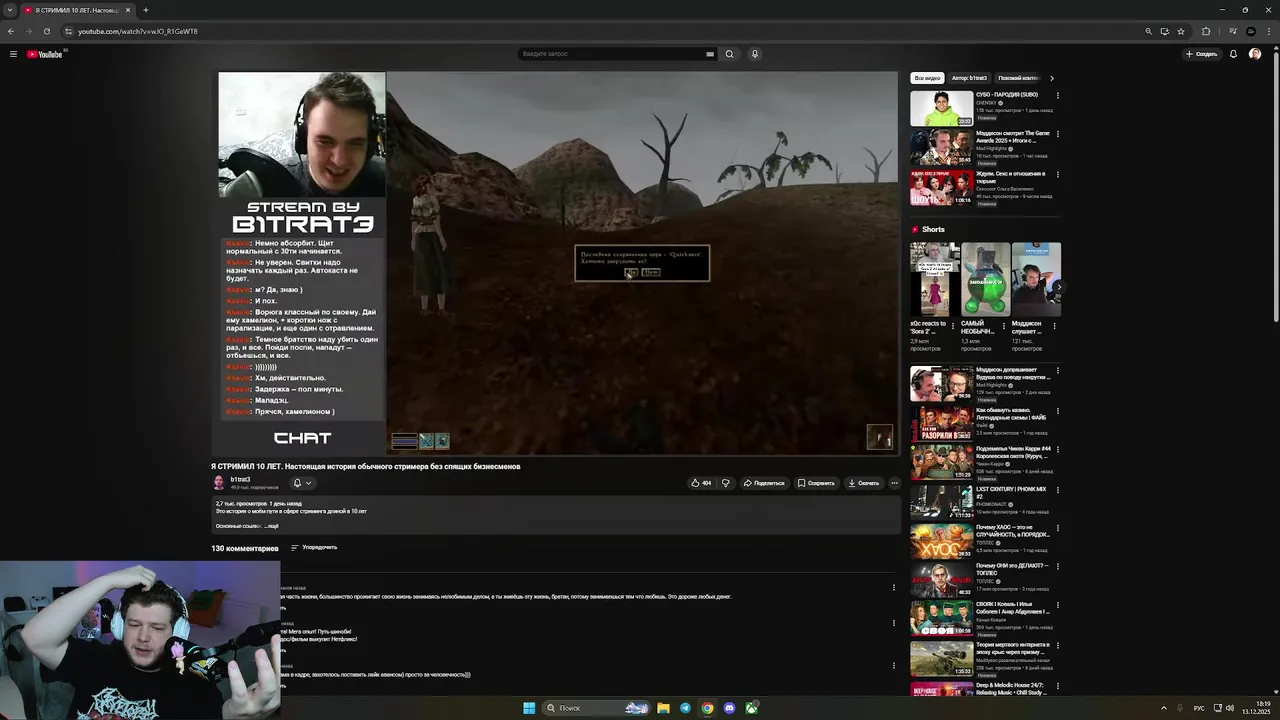Image resolution: width=1280 pixels, height=720 pixels.
Task: Open options for Мэддисон смотрит The Game Awards
Action: pyautogui.click(x=1058, y=134)
